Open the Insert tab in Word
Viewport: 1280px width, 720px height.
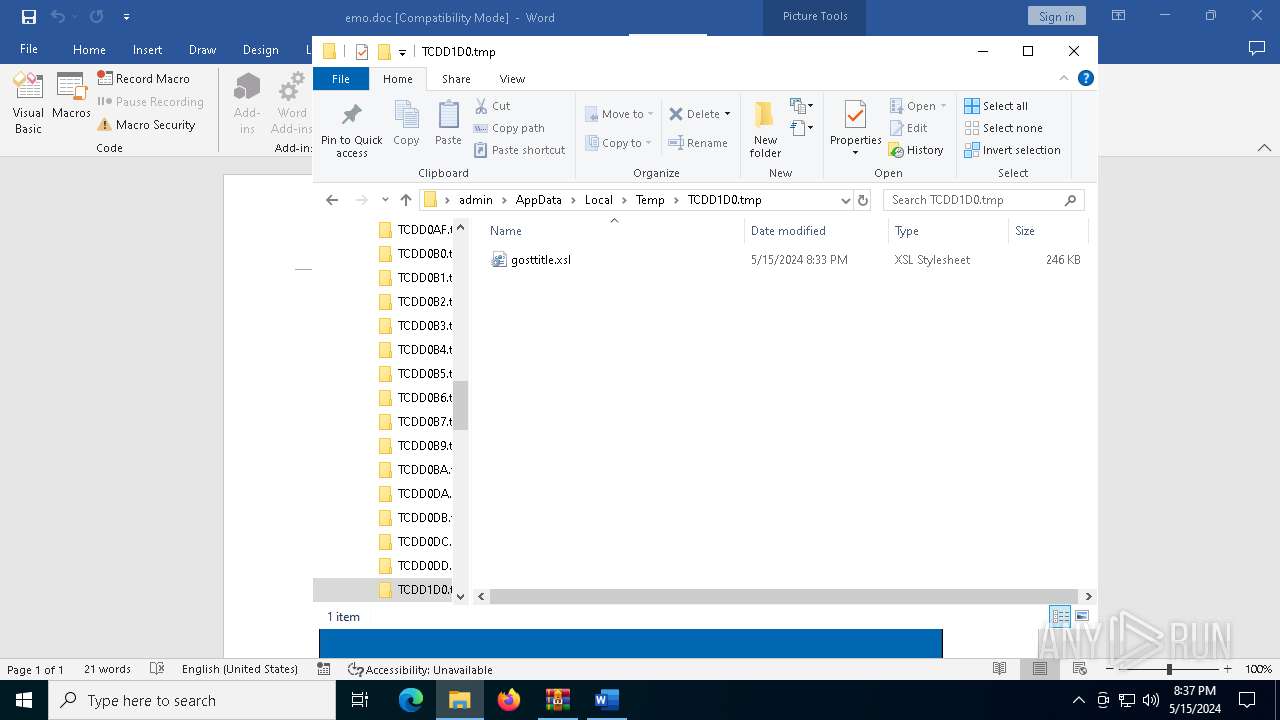[x=147, y=49]
